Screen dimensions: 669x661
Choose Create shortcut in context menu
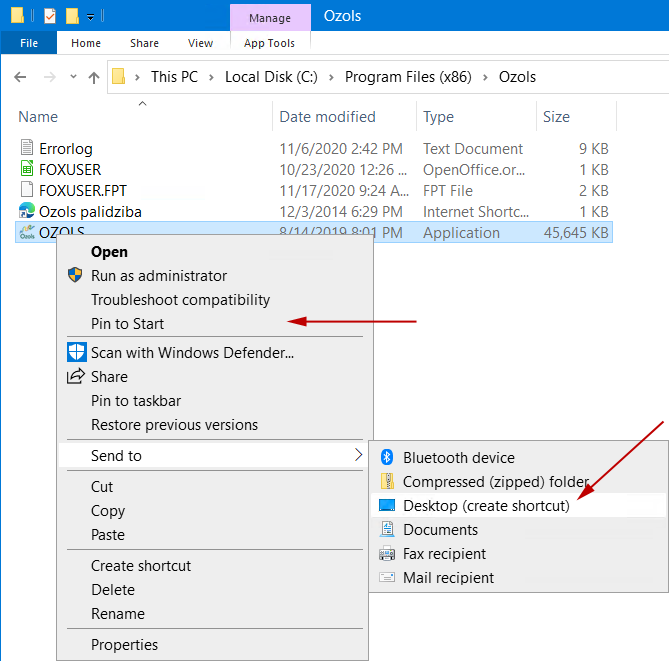[x=141, y=565]
